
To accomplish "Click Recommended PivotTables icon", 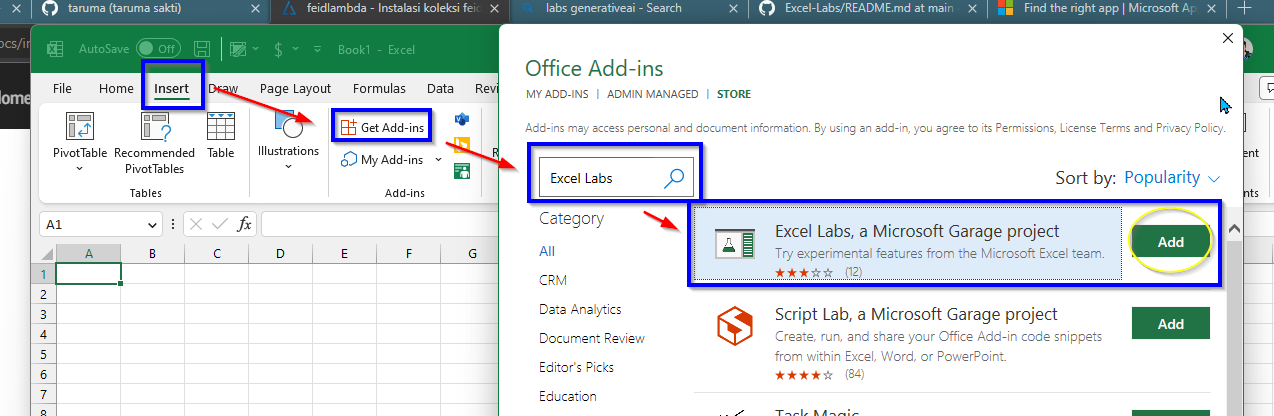I will tap(155, 125).
